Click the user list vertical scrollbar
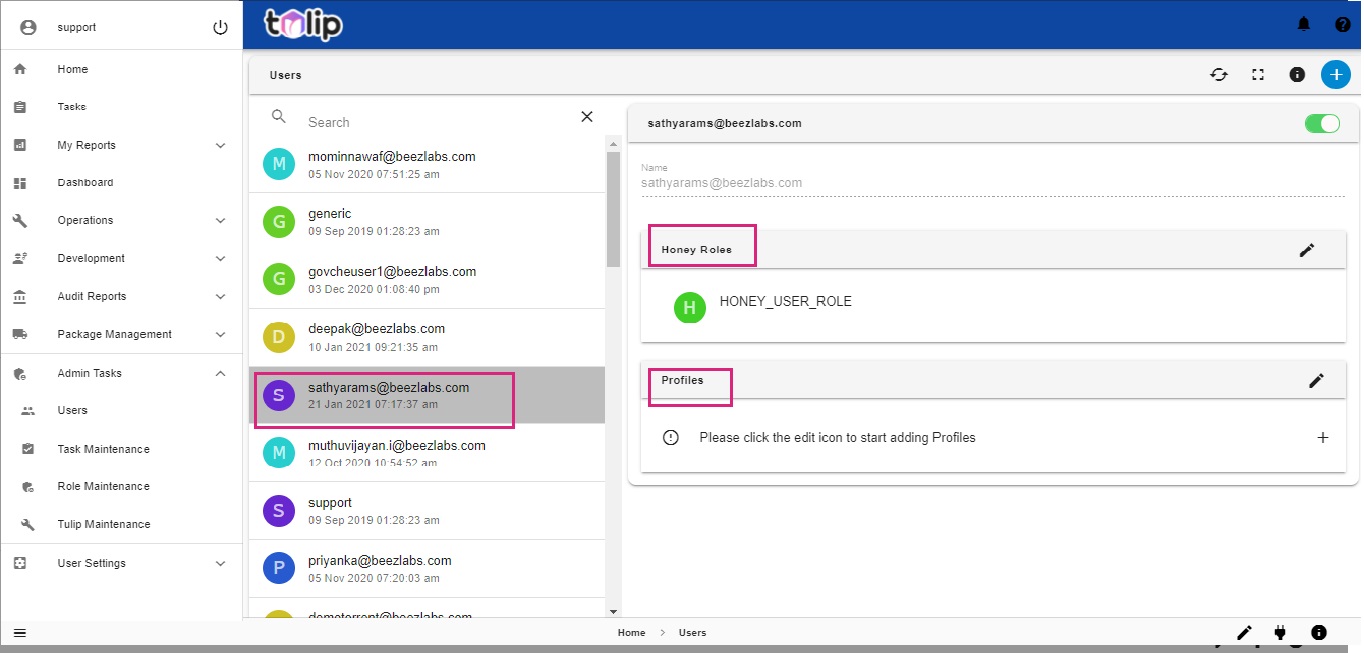 pyautogui.click(x=613, y=210)
